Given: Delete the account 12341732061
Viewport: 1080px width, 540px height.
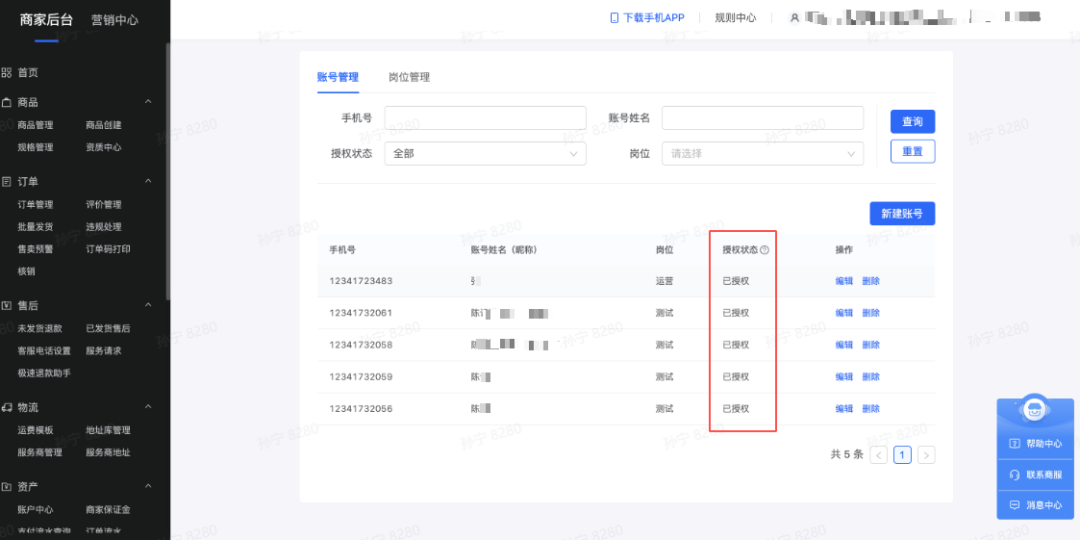Looking at the screenshot, I should [871, 313].
